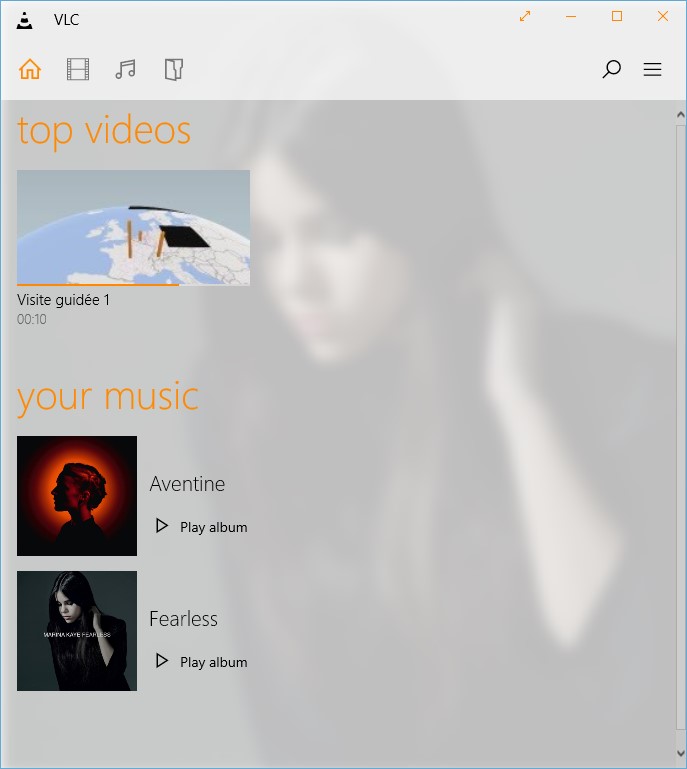Maximize the VLC window
This screenshot has width=687, height=769.
click(x=617, y=16)
